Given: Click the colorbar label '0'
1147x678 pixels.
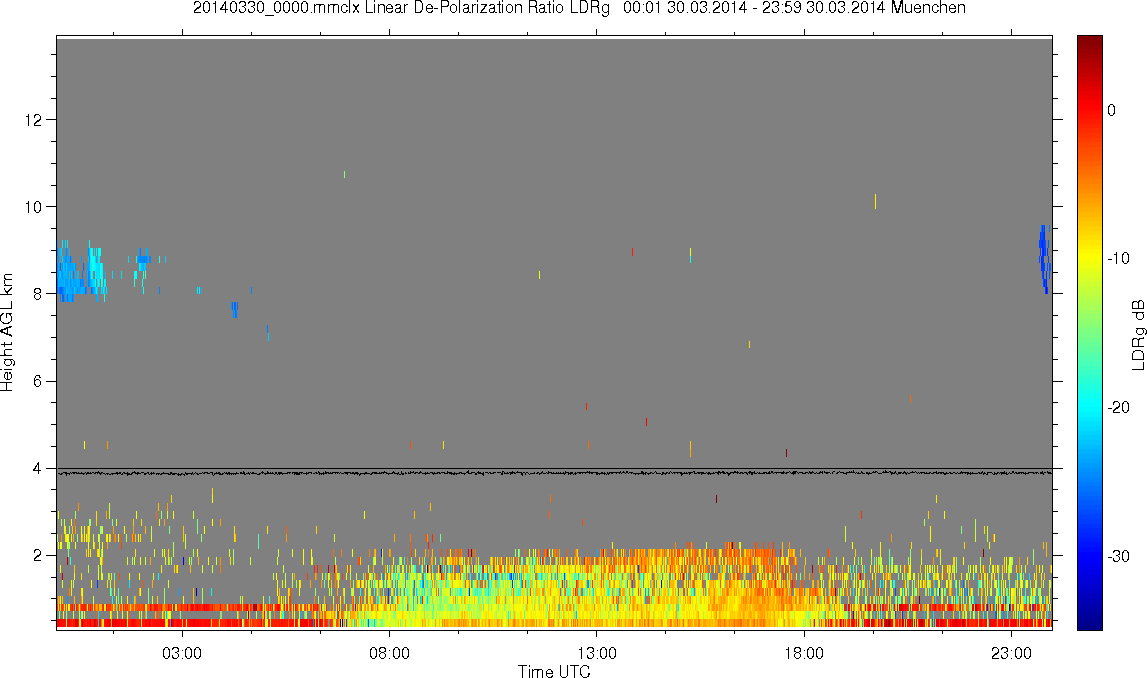Looking at the screenshot, I should tap(1111, 110).
